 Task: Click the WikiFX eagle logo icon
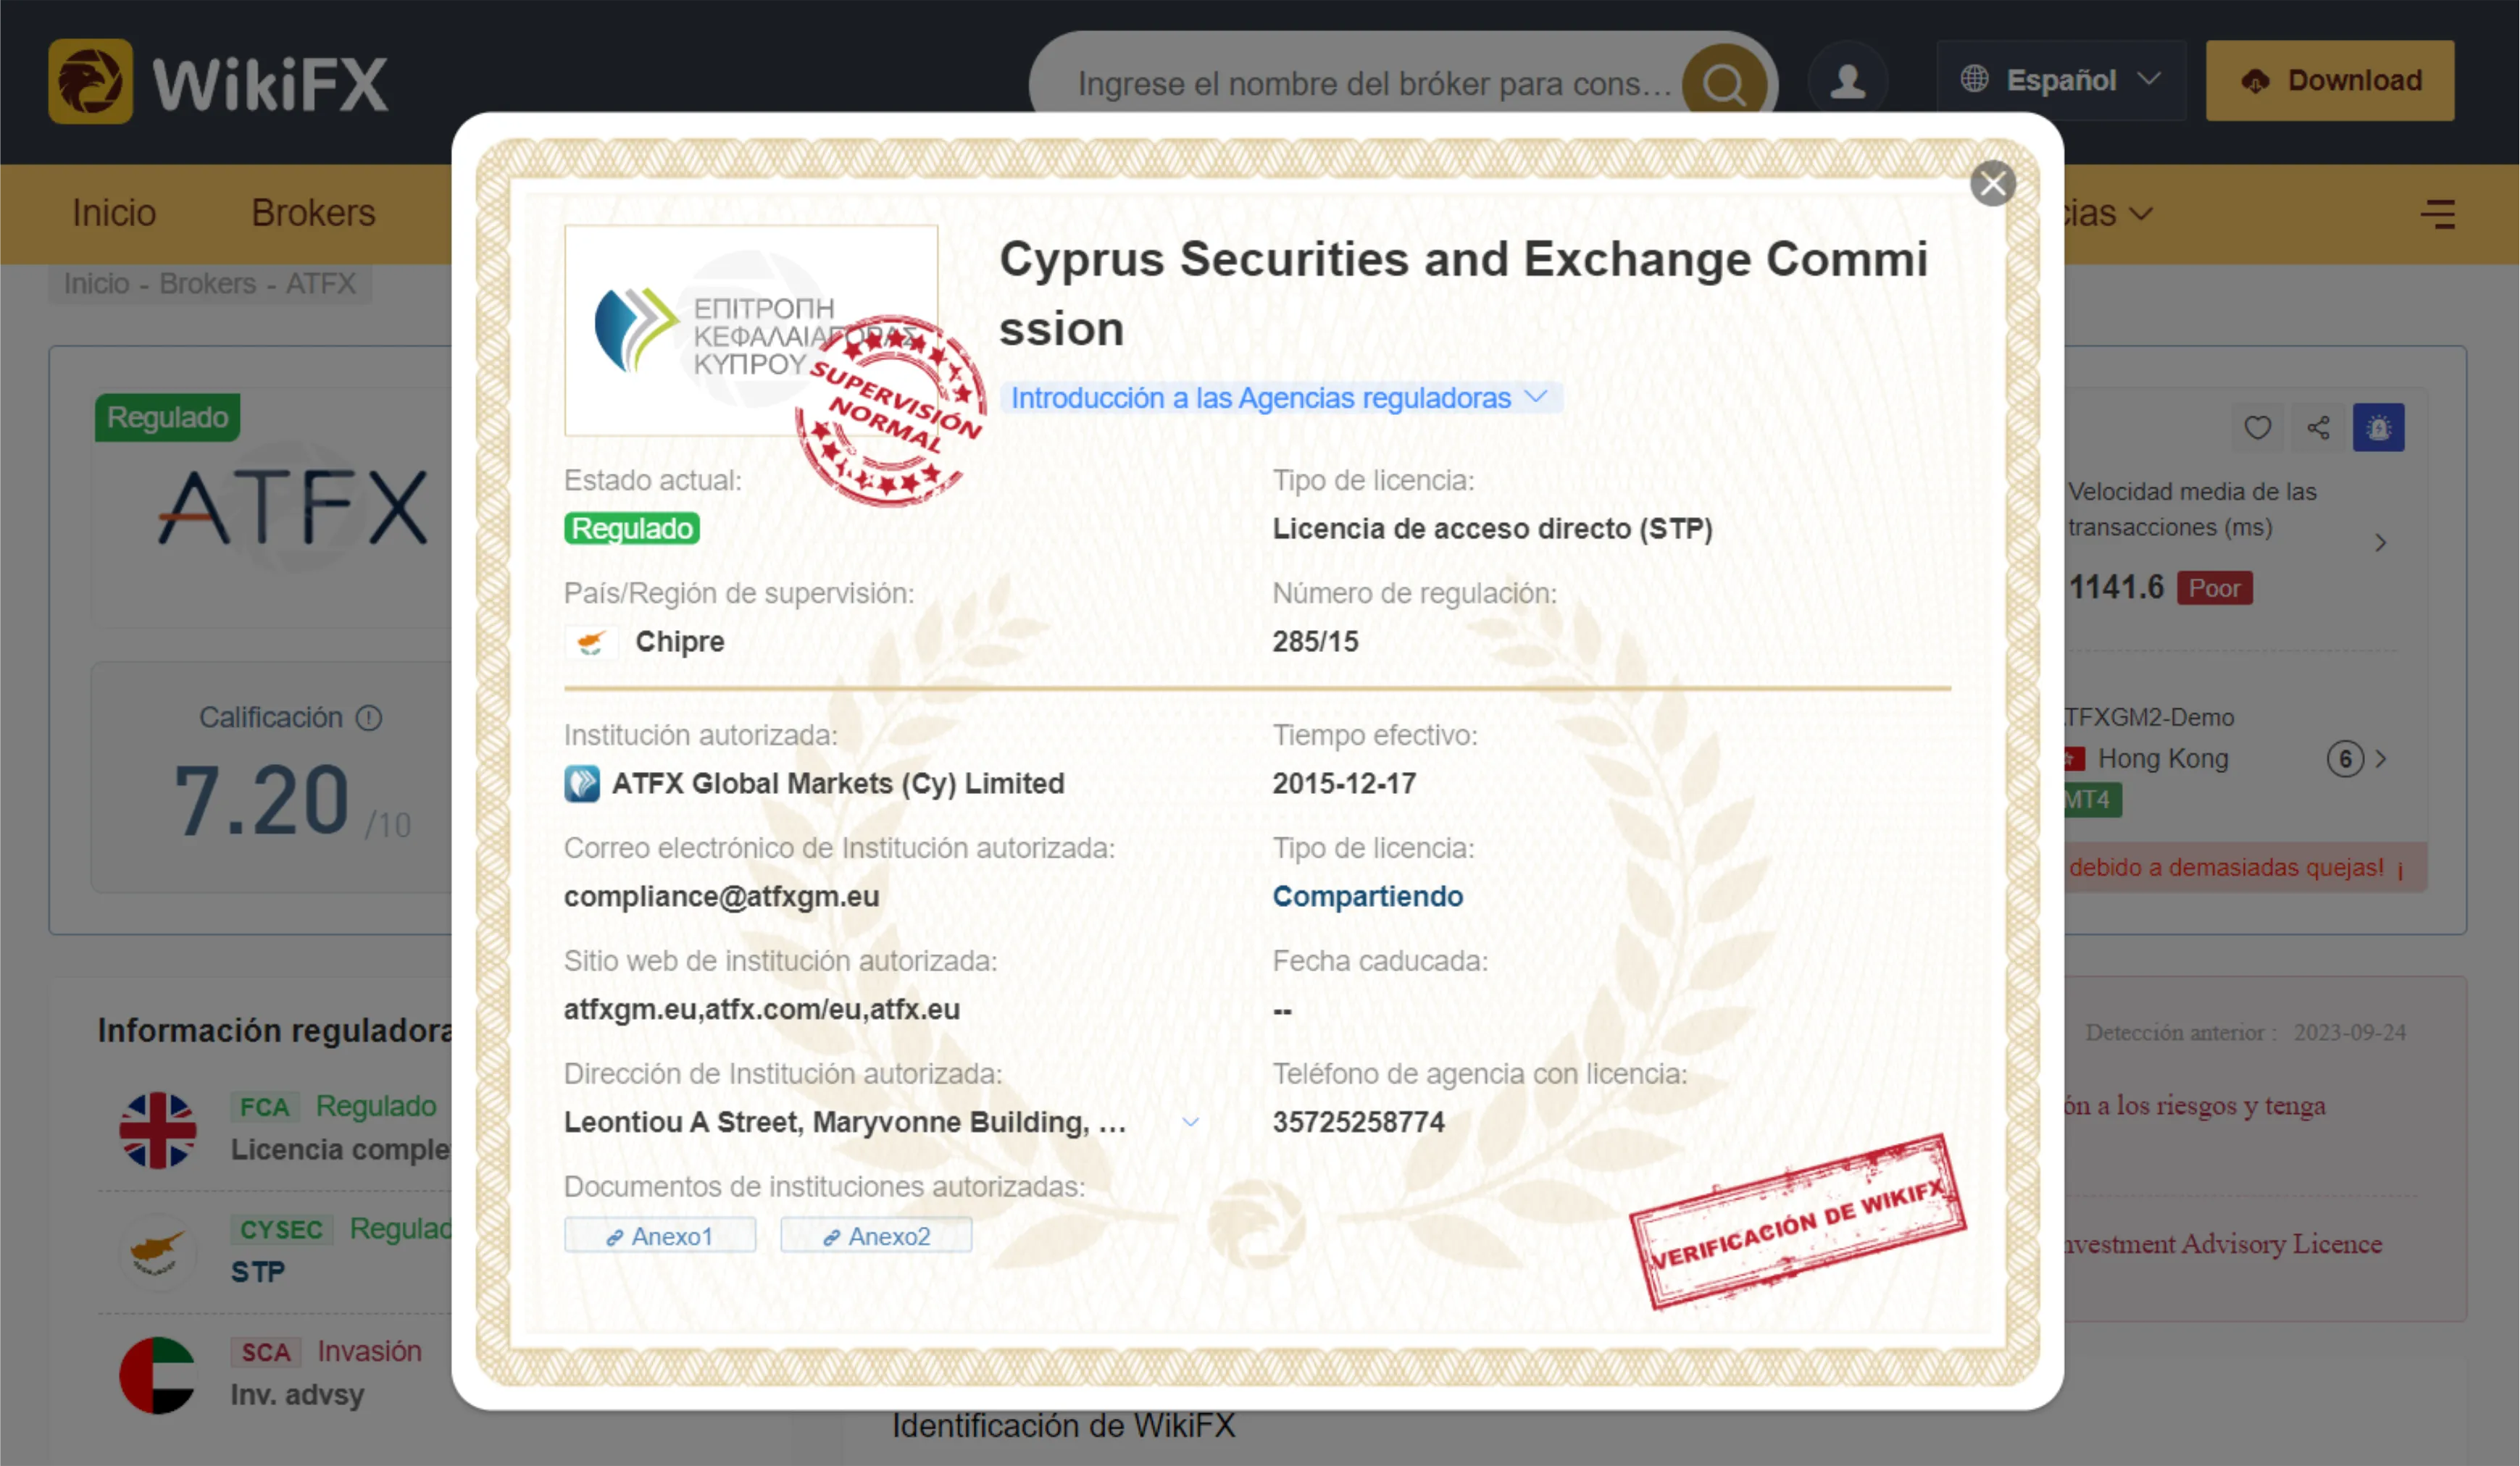click(90, 81)
